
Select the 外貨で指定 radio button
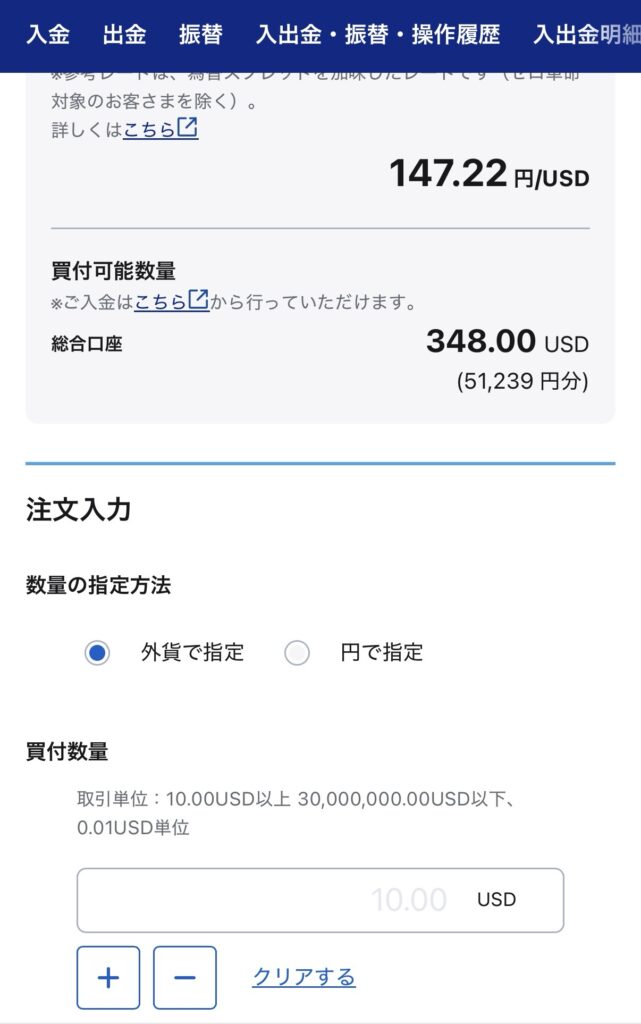coord(97,652)
